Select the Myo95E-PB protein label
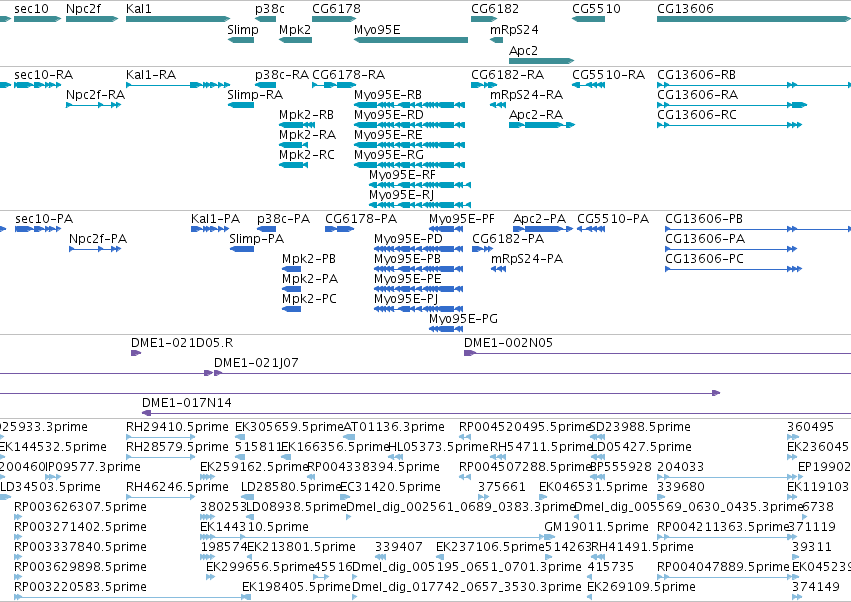Viewport: 851px width, 602px height. point(408,259)
